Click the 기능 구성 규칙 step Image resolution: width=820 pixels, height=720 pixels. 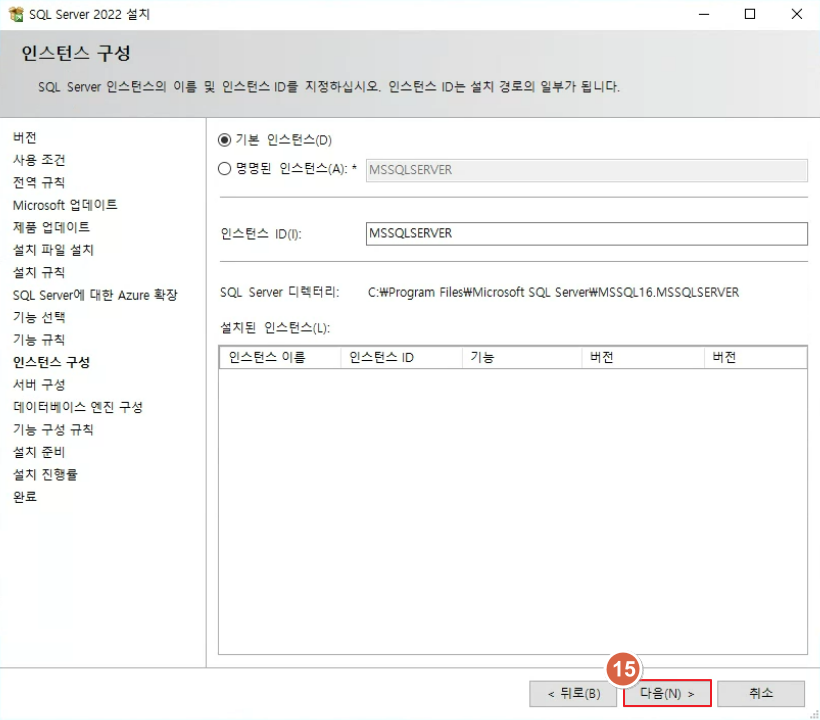[x=53, y=430]
